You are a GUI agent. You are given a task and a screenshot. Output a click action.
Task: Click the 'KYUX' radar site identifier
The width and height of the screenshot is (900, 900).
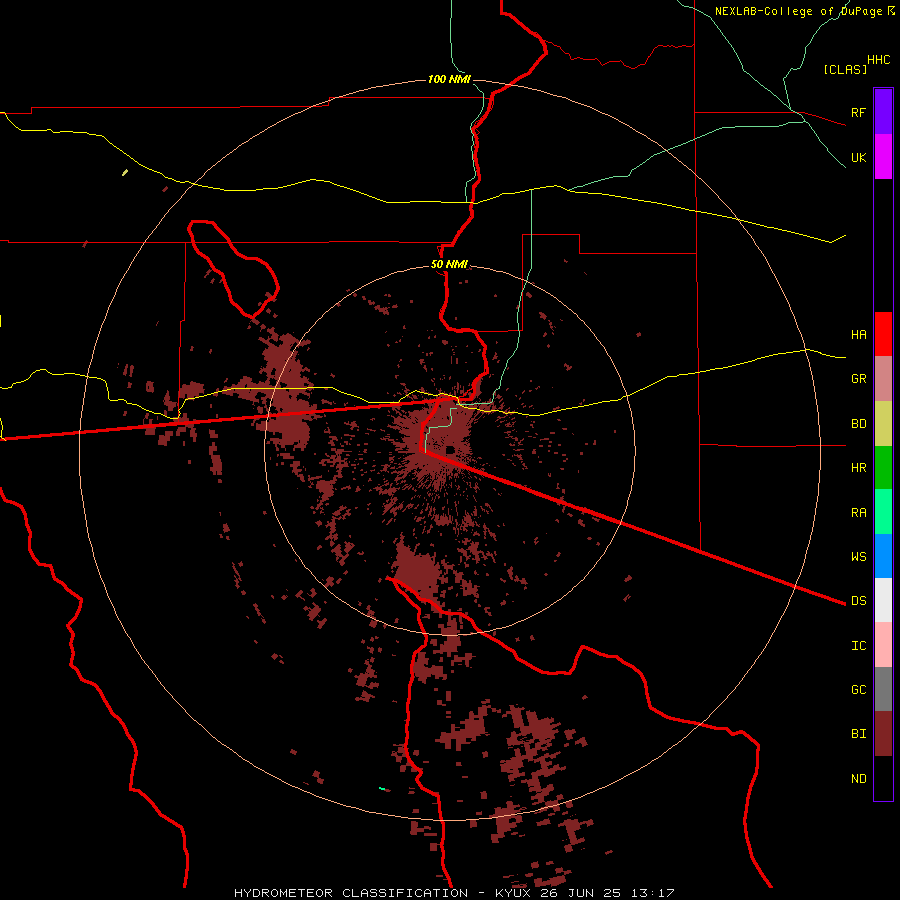(x=514, y=893)
